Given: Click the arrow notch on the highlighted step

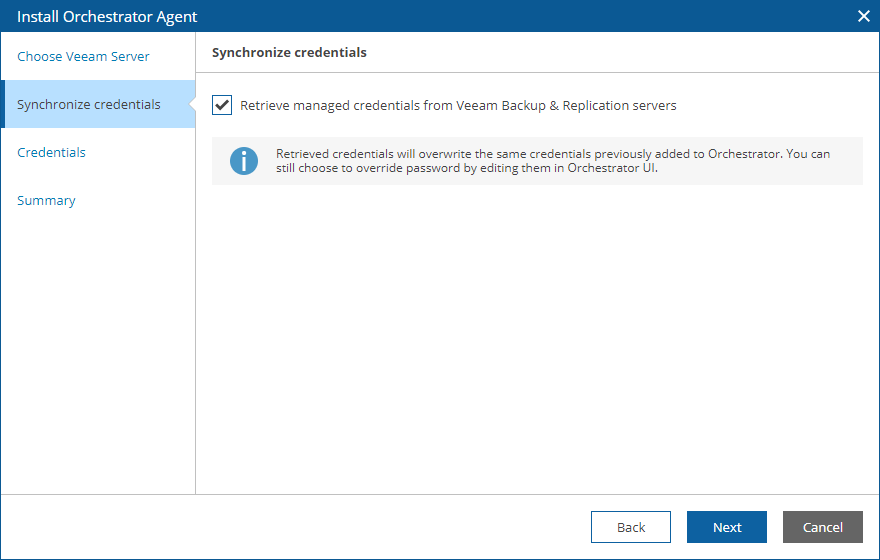Looking at the screenshot, I should click(x=192, y=104).
